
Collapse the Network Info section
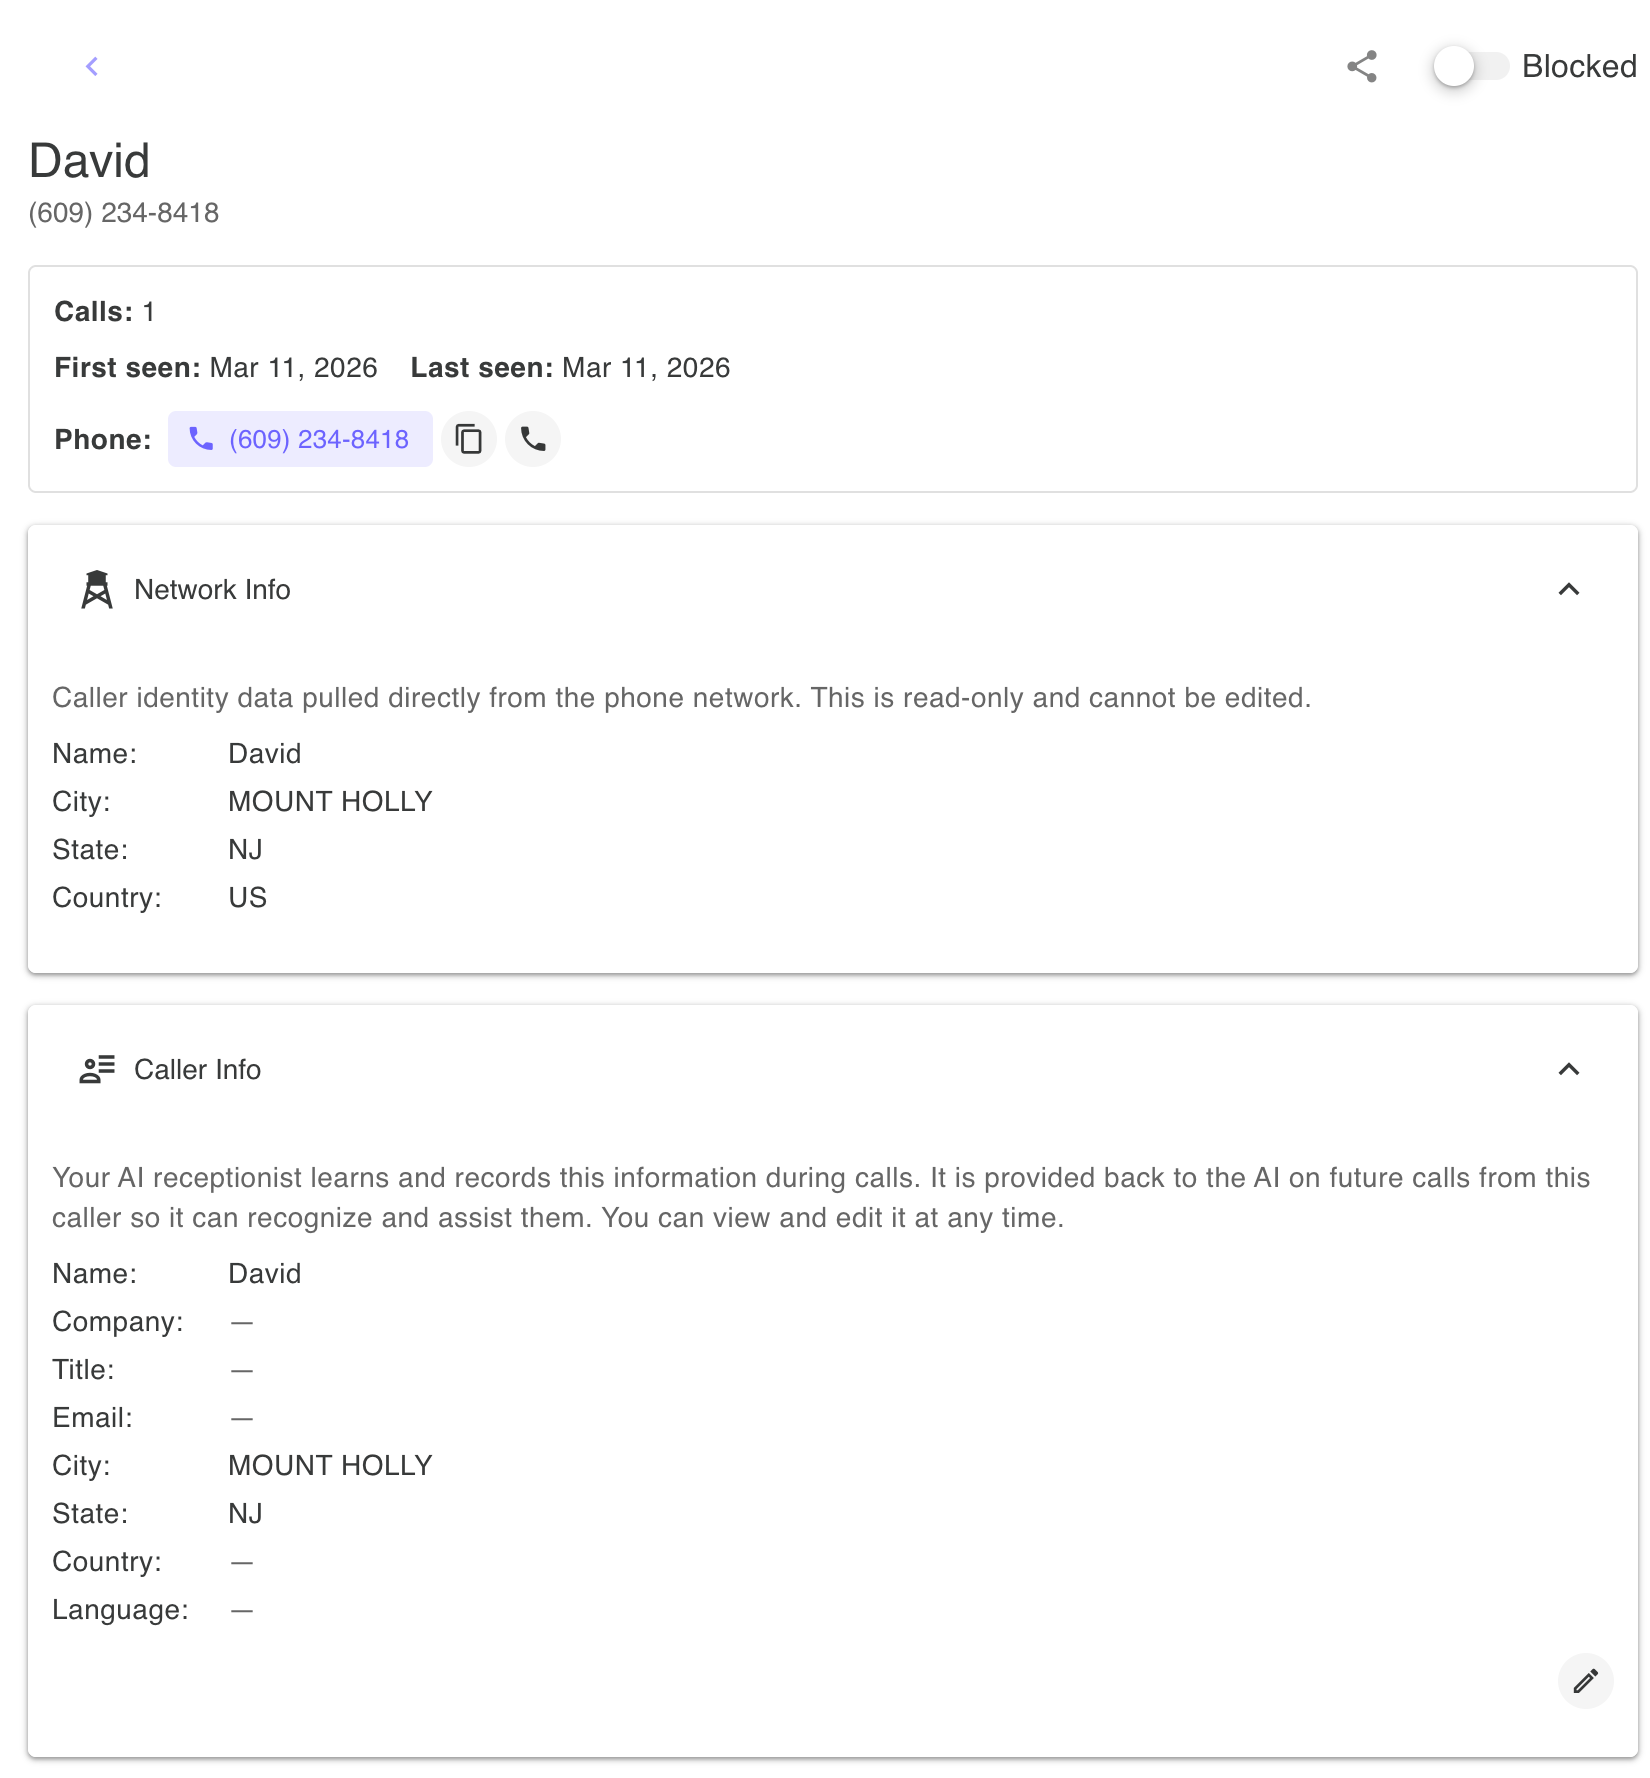click(1569, 589)
